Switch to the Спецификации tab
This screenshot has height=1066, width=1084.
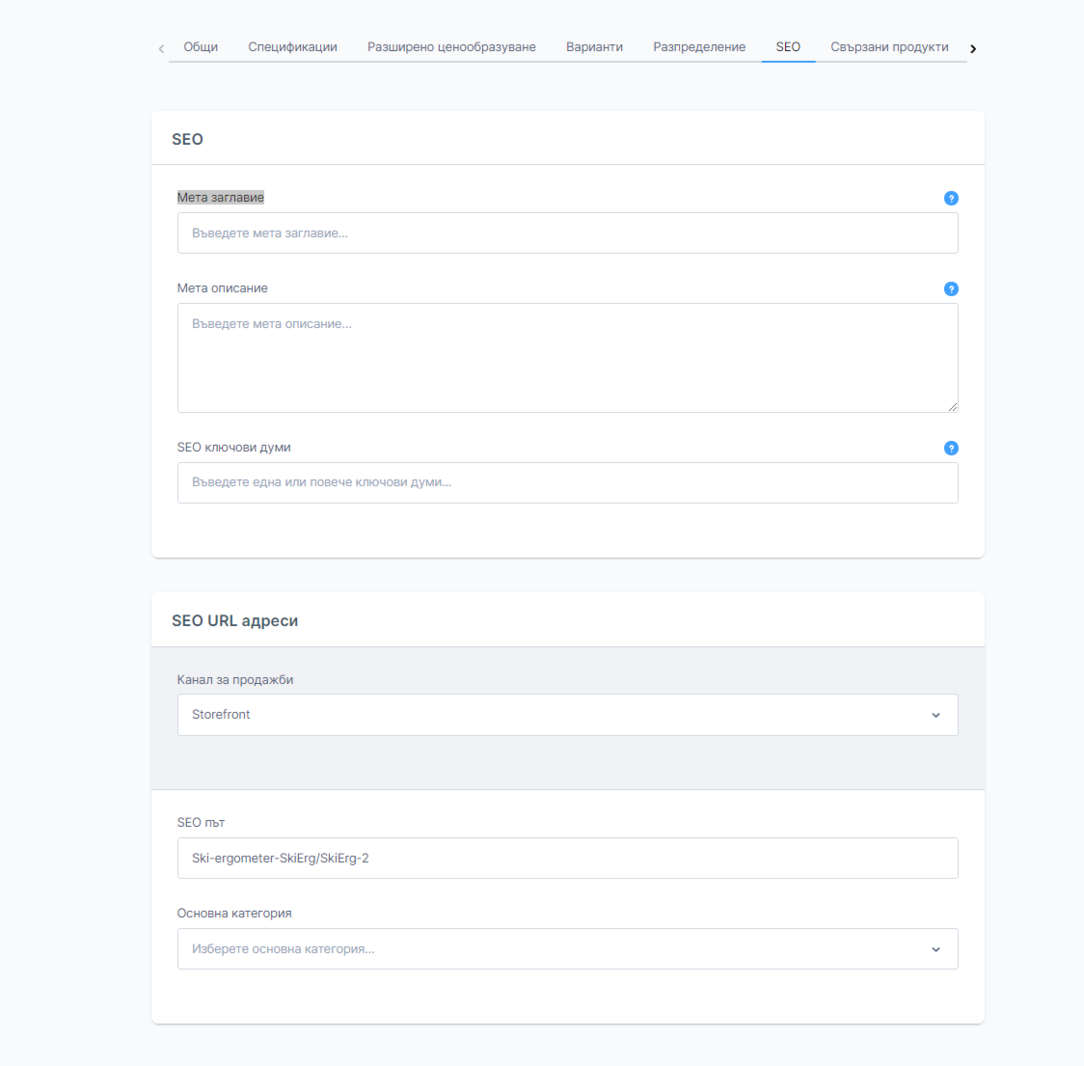click(292, 47)
